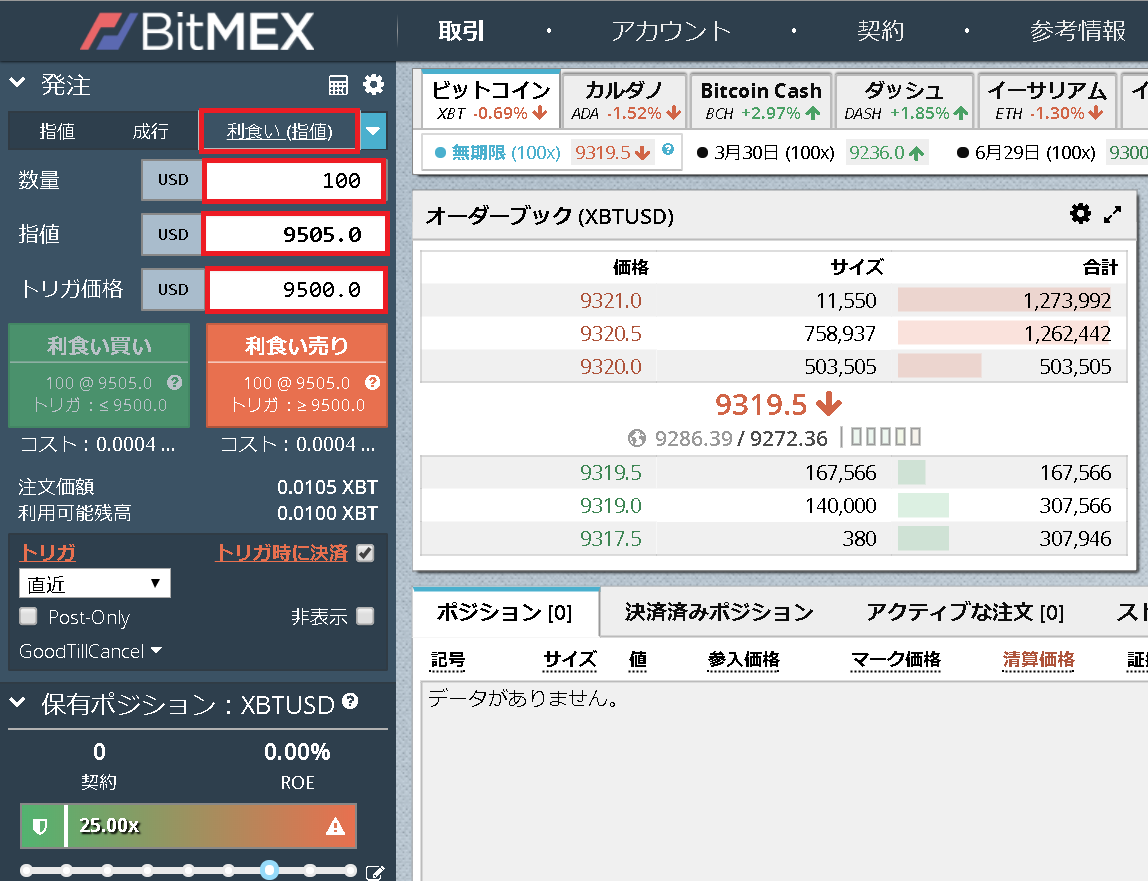Click the globe index price icon
This screenshot has width=1148, height=881.
click(x=637, y=438)
